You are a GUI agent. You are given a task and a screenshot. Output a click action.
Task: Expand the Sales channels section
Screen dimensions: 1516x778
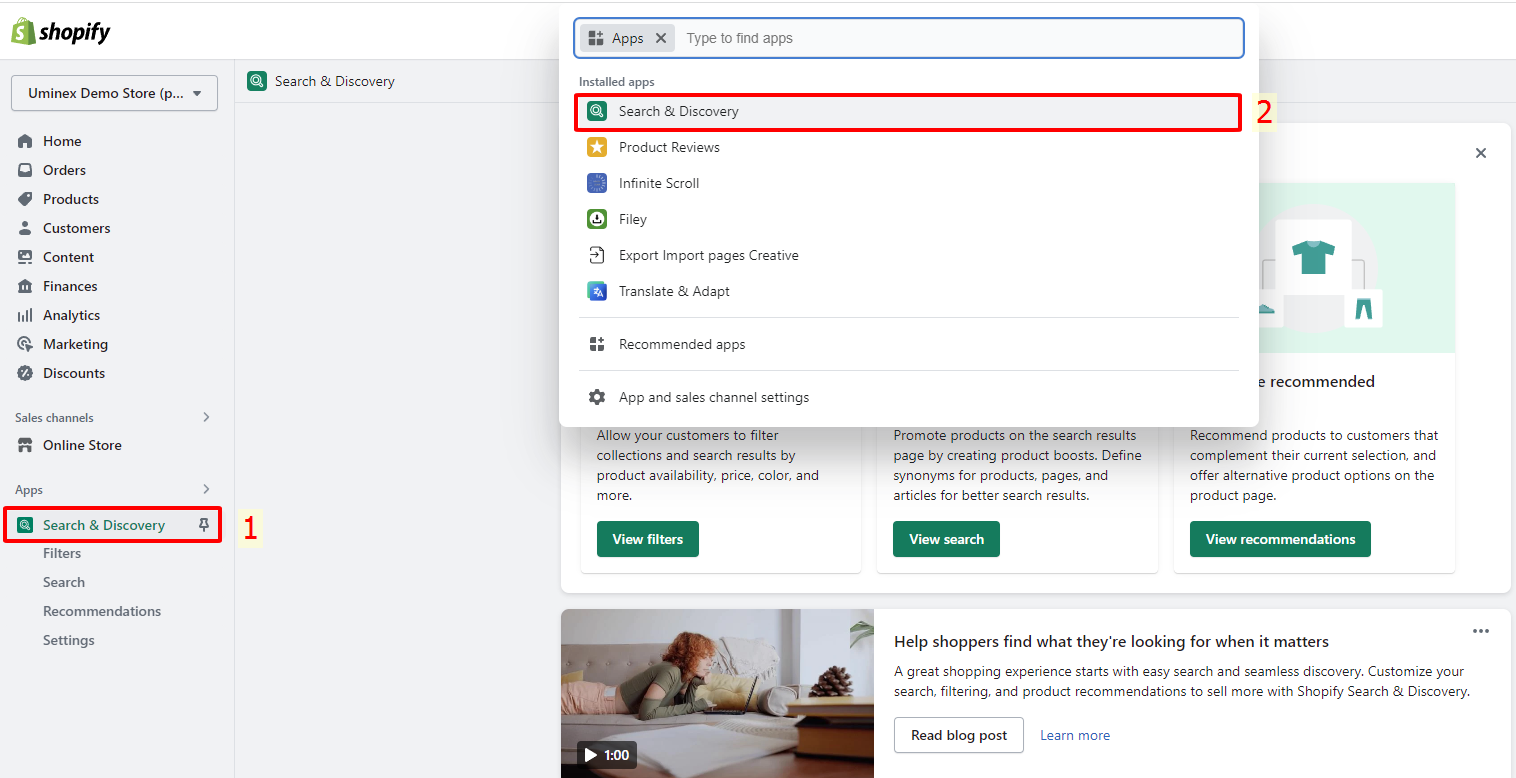coord(206,417)
